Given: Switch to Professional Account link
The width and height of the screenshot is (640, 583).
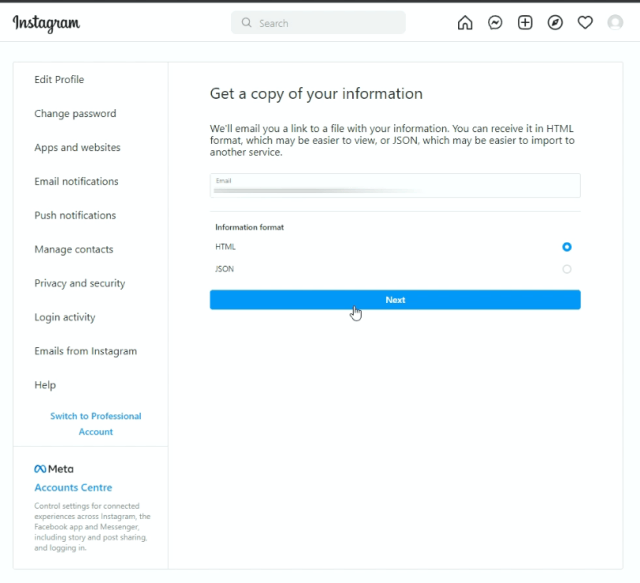Looking at the screenshot, I should pyautogui.click(x=96, y=424).
